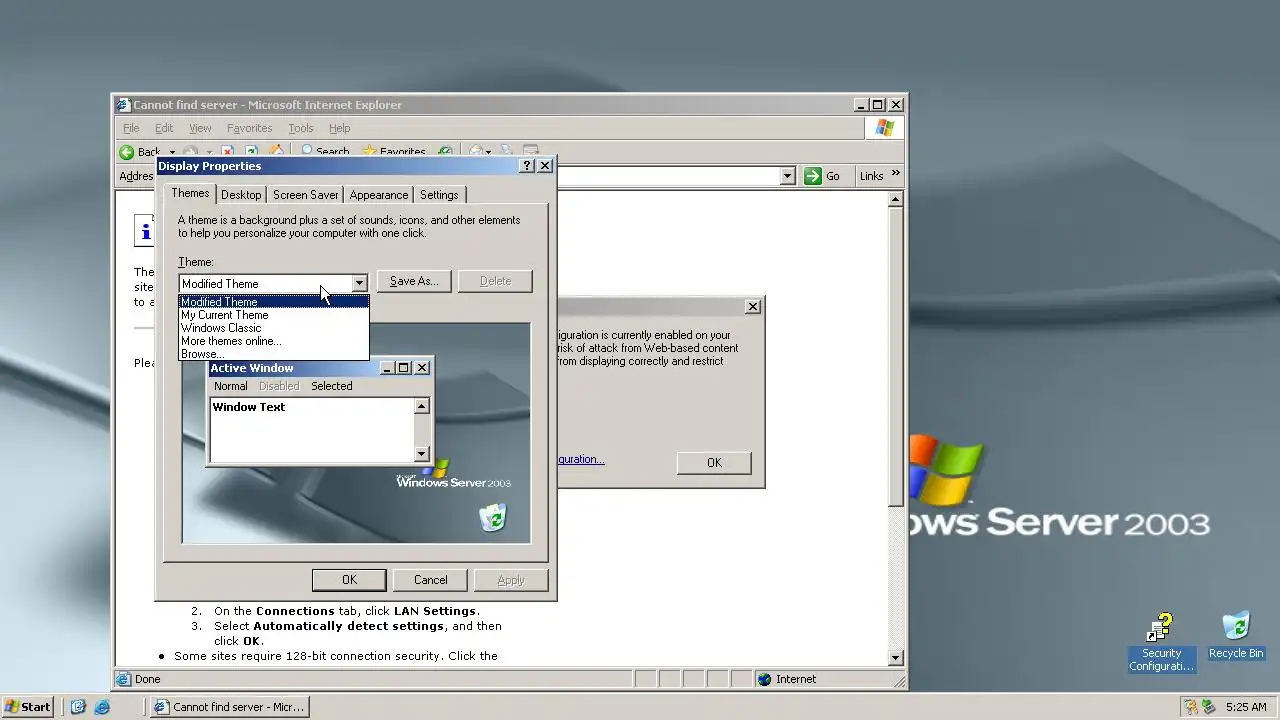1280x720 pixels.
Task: Select the Recycle Bin desktop icon
Action: pyautogui.click(x=1236, y=636)
